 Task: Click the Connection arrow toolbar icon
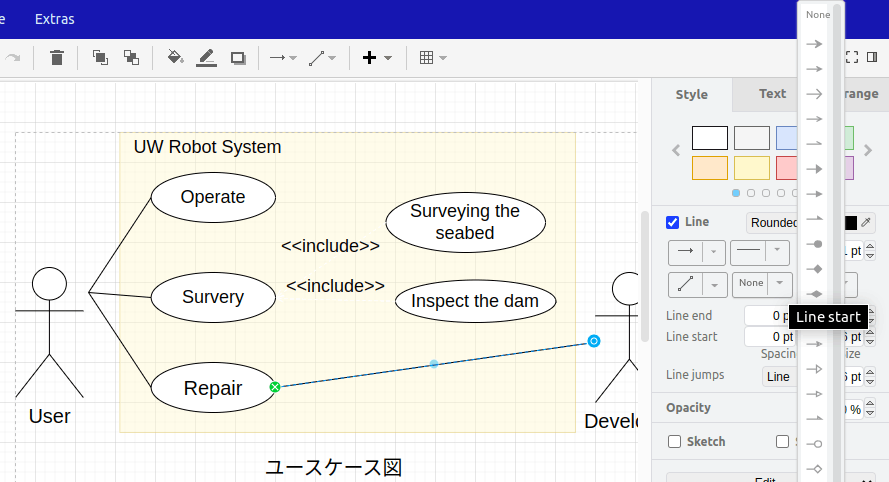tap(277, 58)
